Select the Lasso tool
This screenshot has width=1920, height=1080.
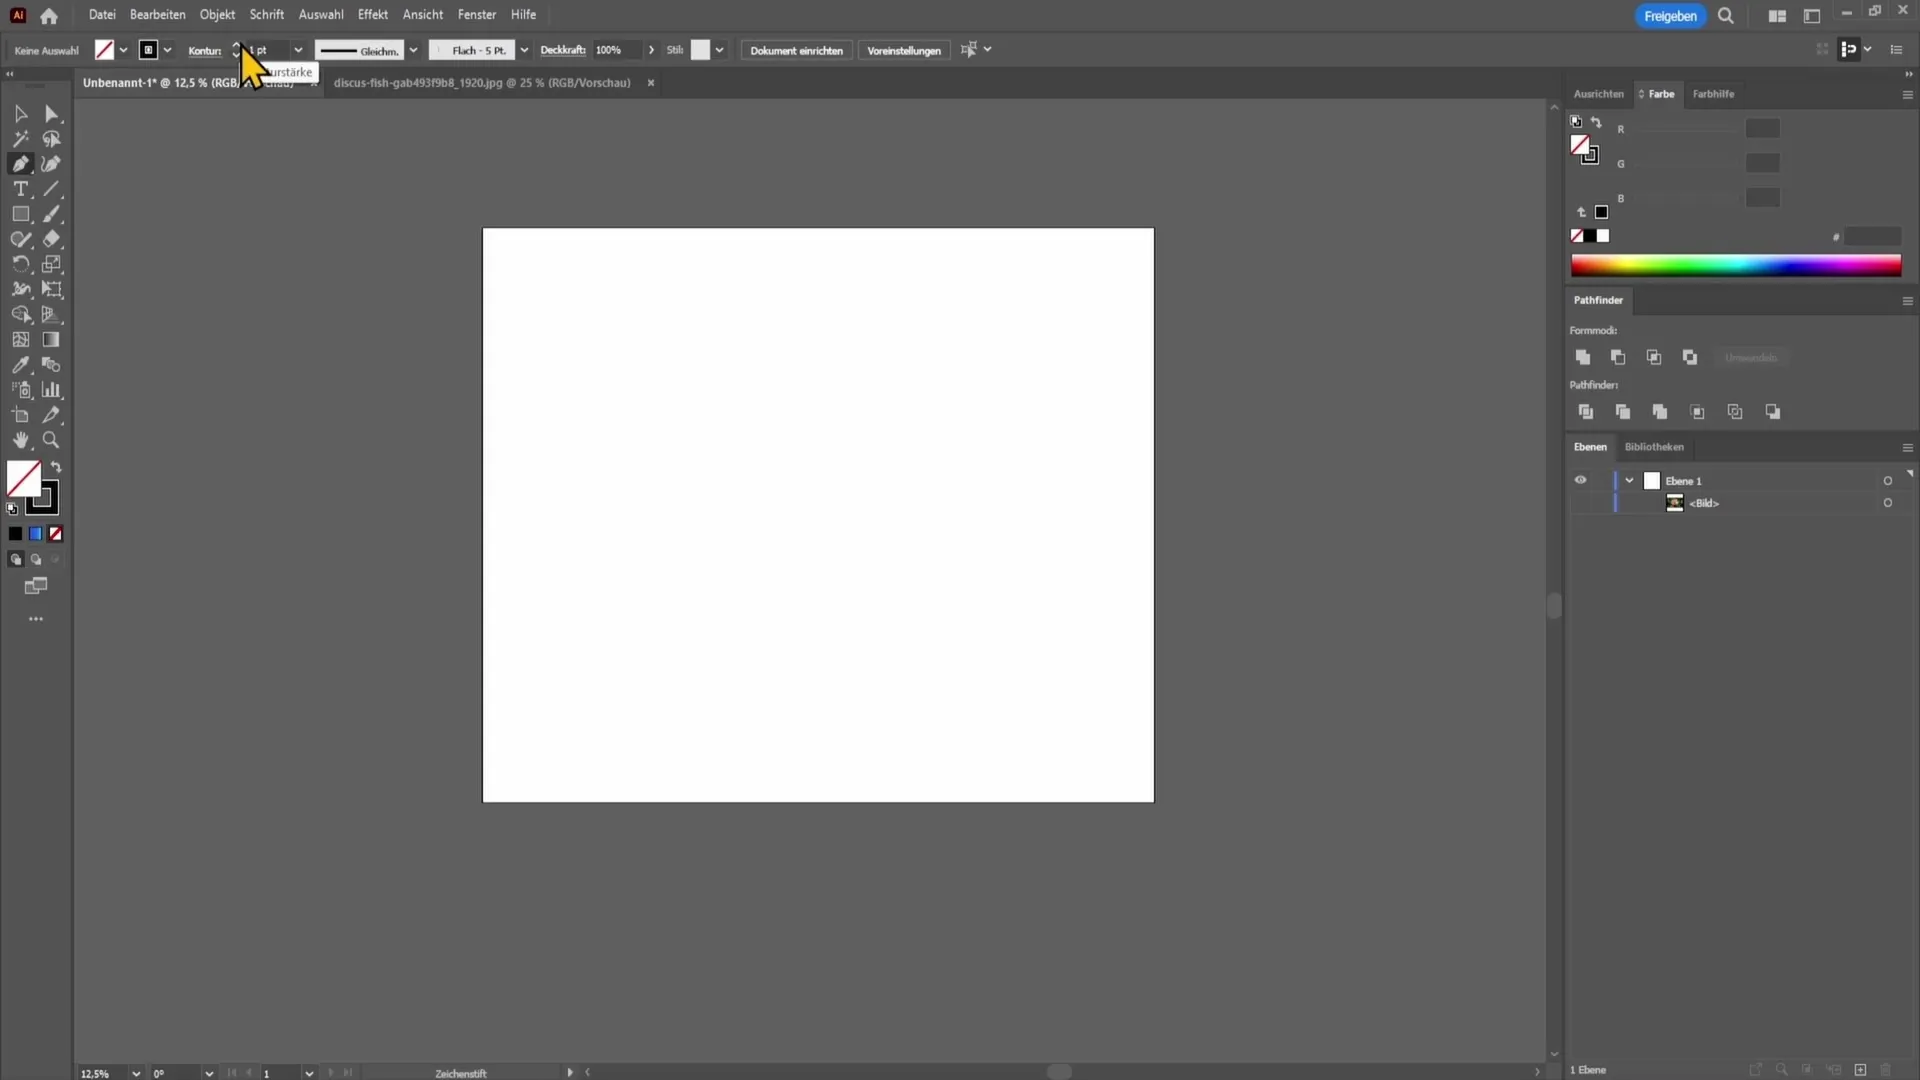click(52, 139)
